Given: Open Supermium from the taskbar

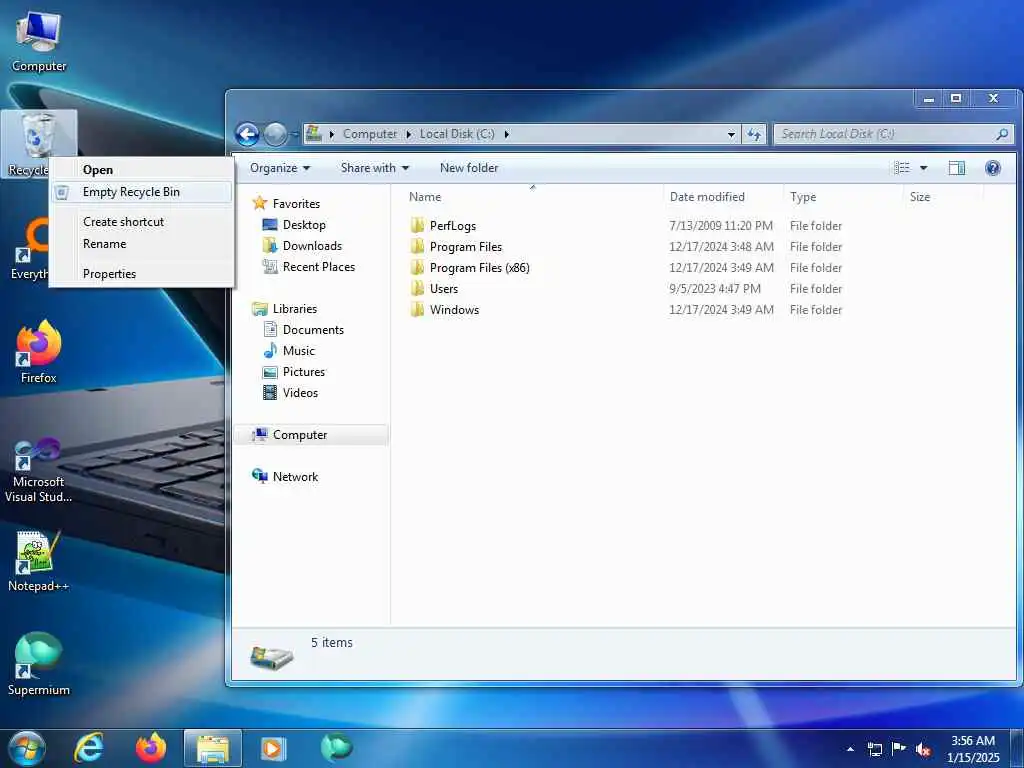Looking at the screenshot, I should (x=336, y=748).
